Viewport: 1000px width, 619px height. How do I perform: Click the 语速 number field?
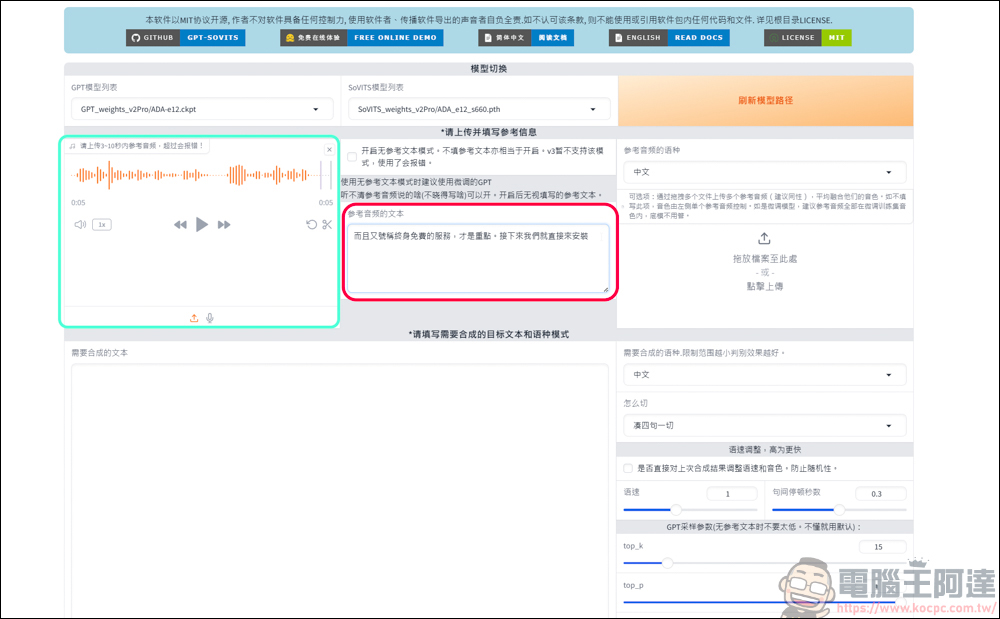pos(732,493)
